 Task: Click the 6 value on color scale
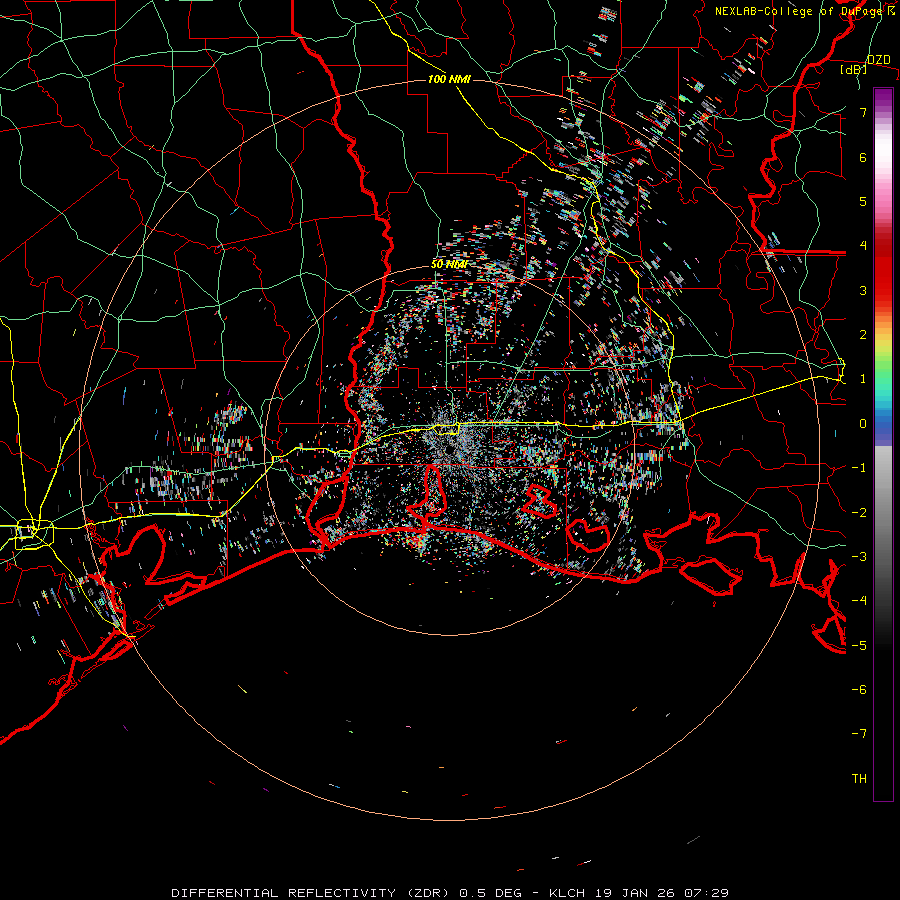pyautogui.click(x=863, y=157)
